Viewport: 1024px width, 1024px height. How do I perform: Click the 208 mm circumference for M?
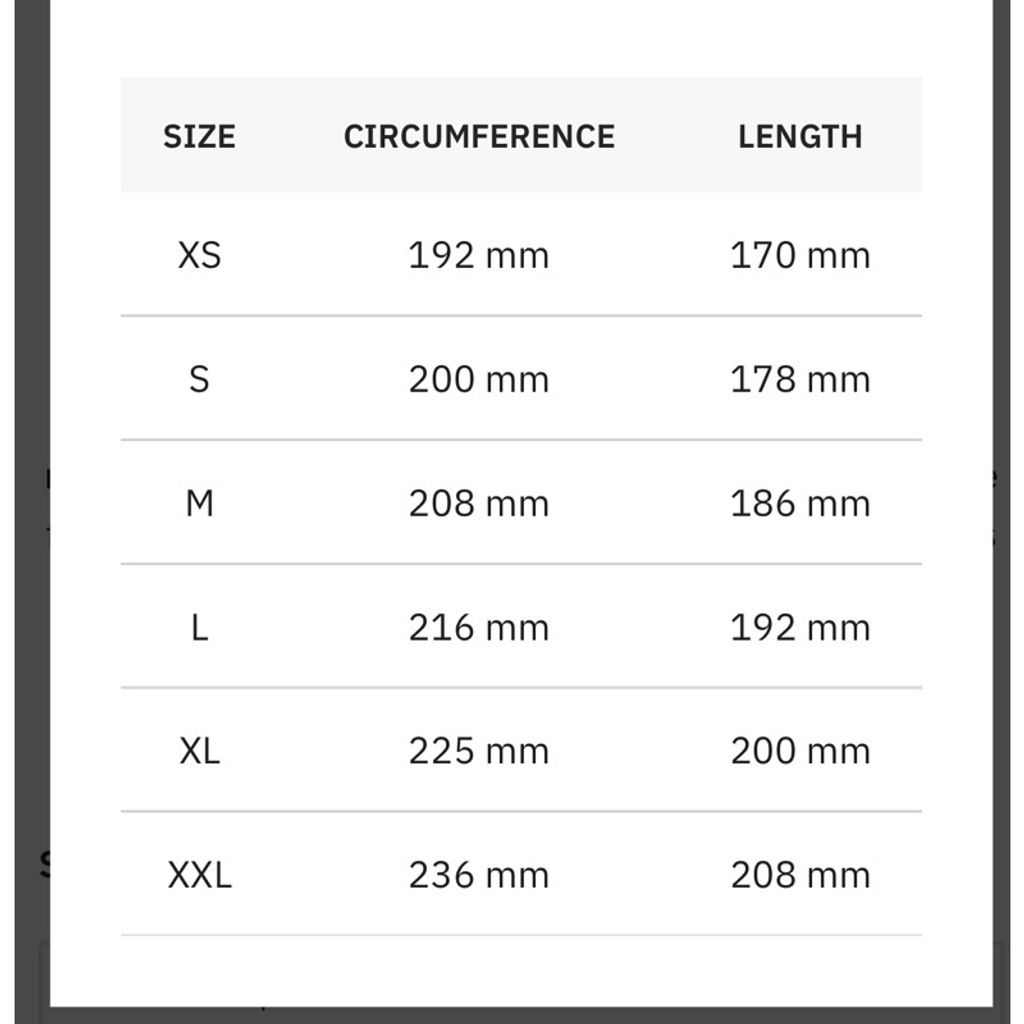click(x=479, y=503)
